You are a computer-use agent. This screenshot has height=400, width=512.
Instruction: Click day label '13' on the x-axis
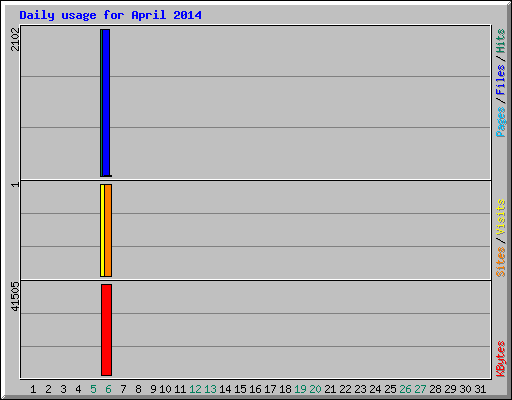click(x=210, y=389)
